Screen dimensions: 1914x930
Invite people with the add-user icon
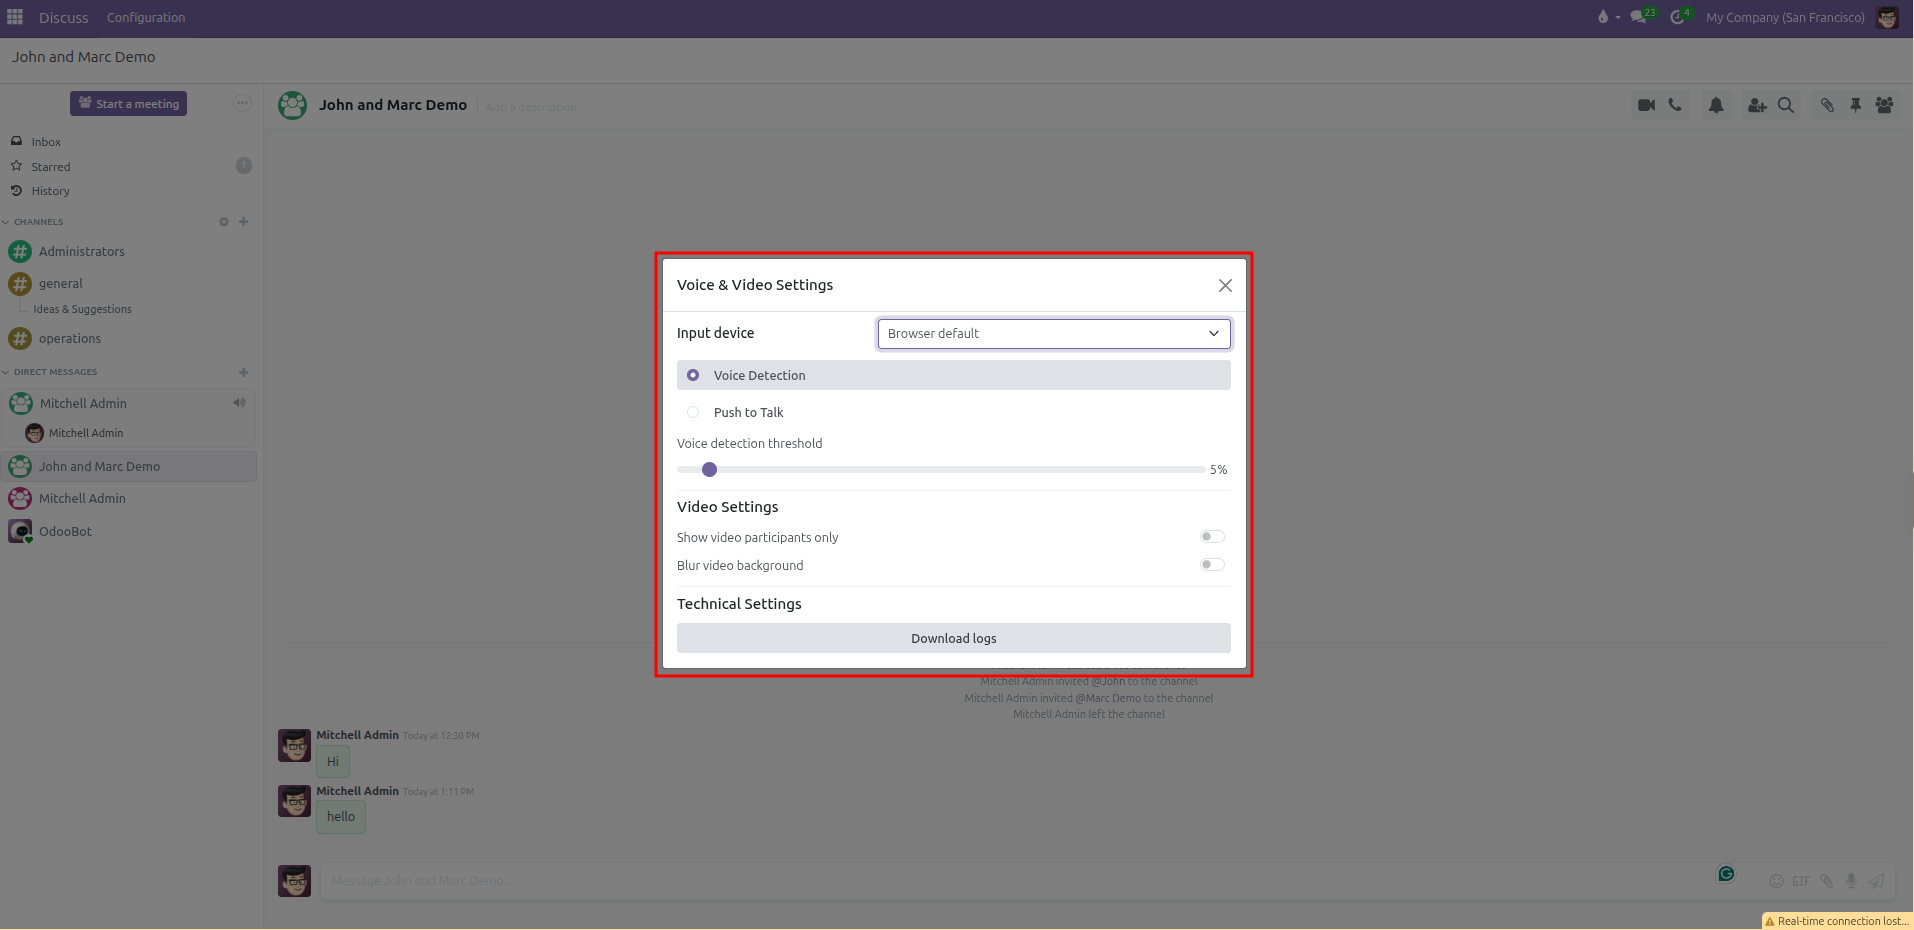[1757, 105]
